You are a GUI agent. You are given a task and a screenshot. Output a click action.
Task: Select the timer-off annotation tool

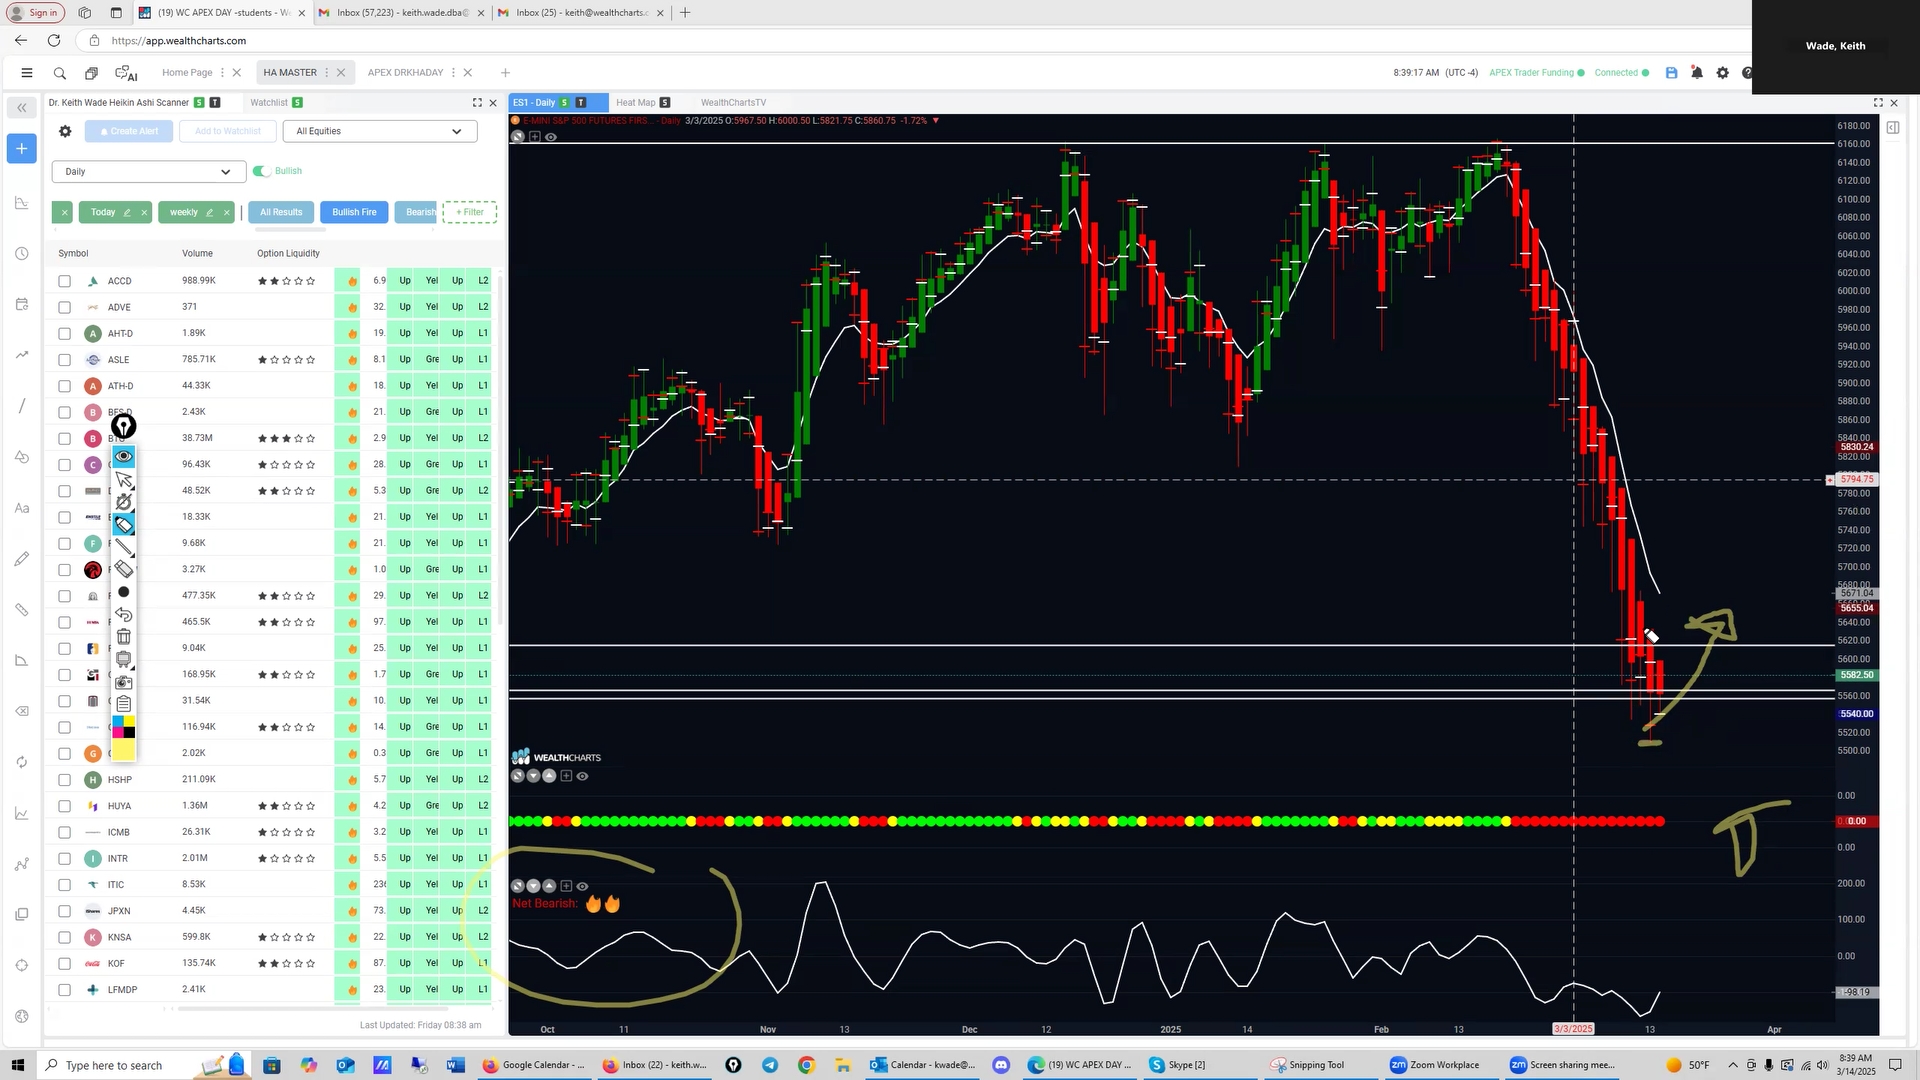click(124, 502)
